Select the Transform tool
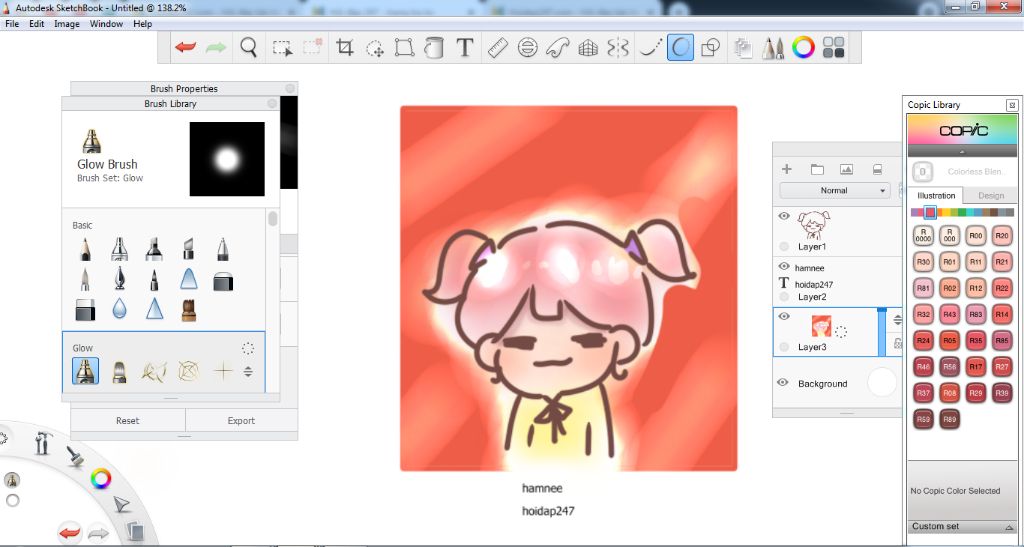 [x=404, y=47]
